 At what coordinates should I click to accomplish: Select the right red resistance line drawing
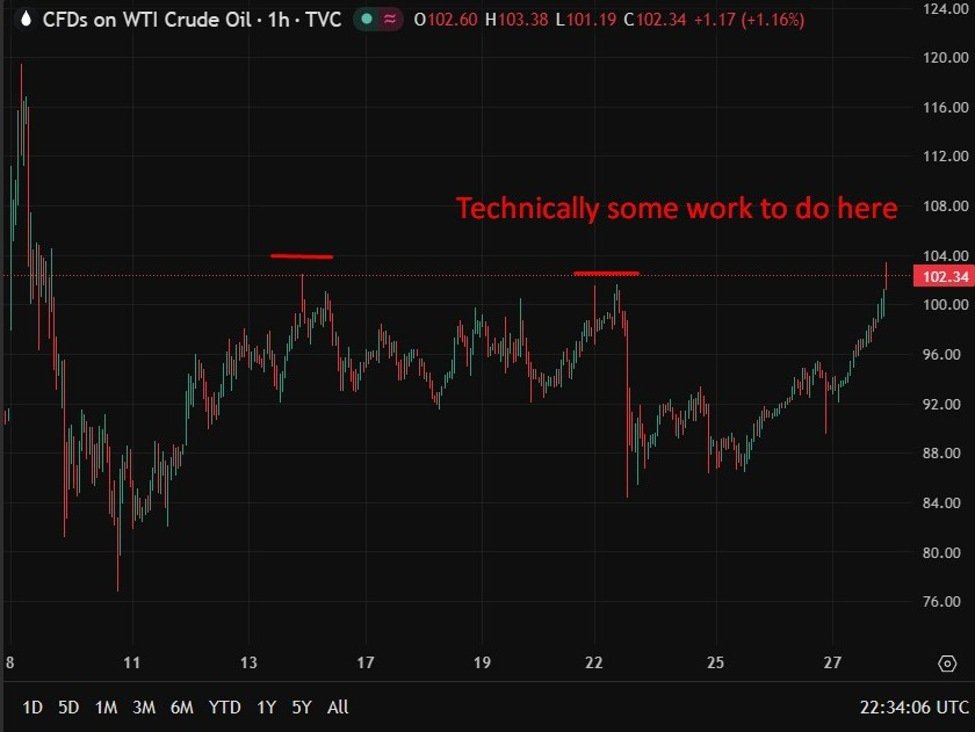[605, 273]
